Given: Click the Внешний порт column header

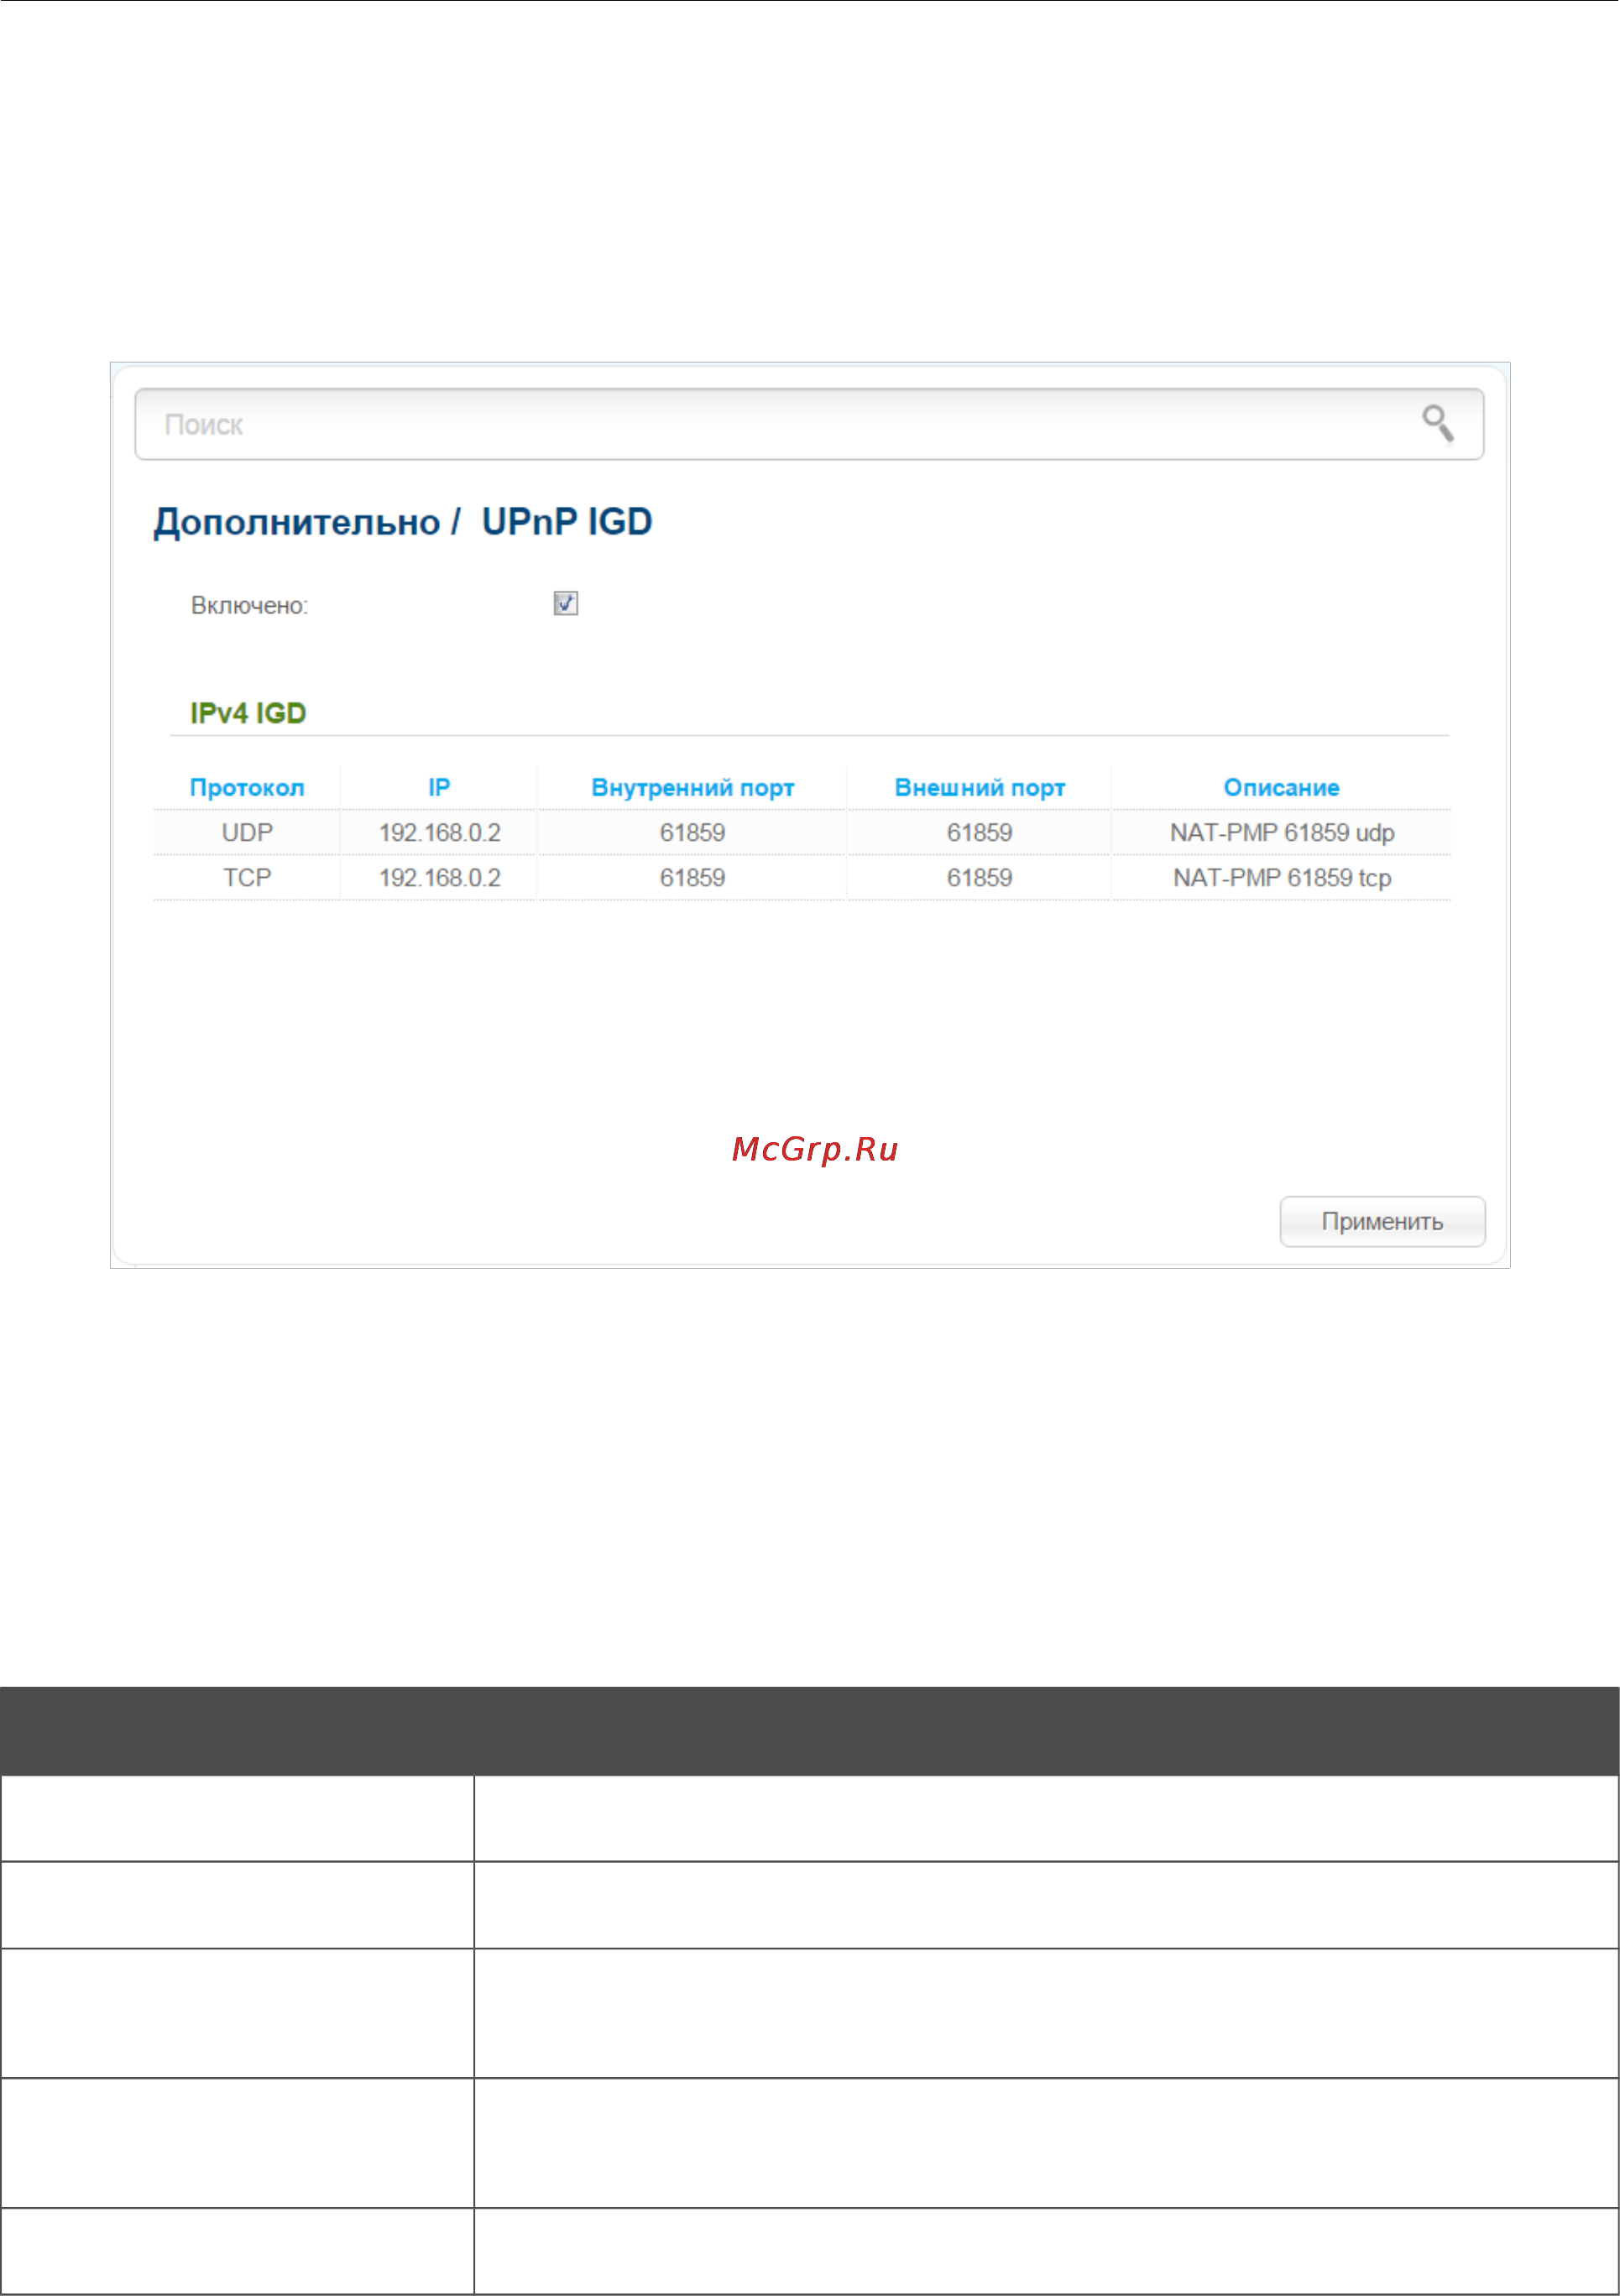Looking at the screenshot, I should tap(979, 787).
